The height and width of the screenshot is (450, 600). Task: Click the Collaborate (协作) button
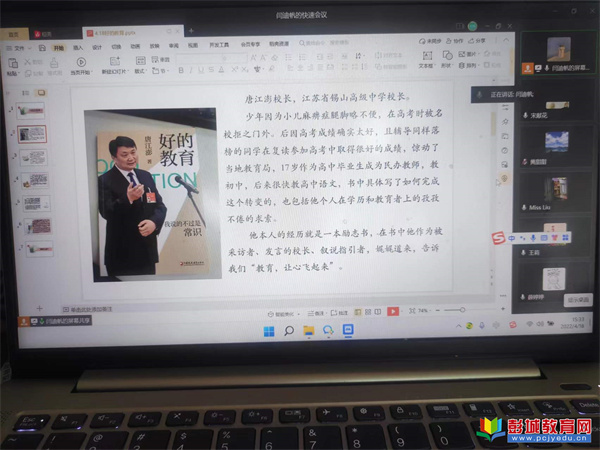[455, 41]
